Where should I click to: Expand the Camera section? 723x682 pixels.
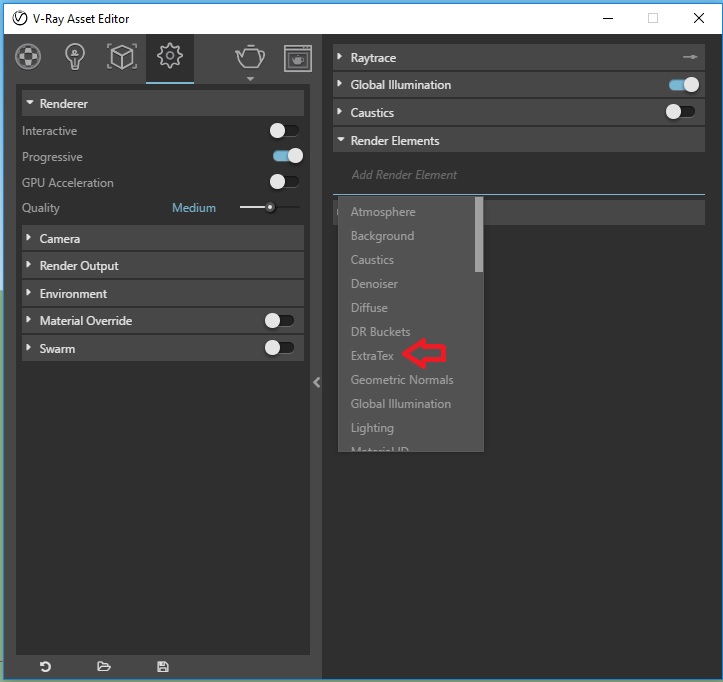[163, 238]
